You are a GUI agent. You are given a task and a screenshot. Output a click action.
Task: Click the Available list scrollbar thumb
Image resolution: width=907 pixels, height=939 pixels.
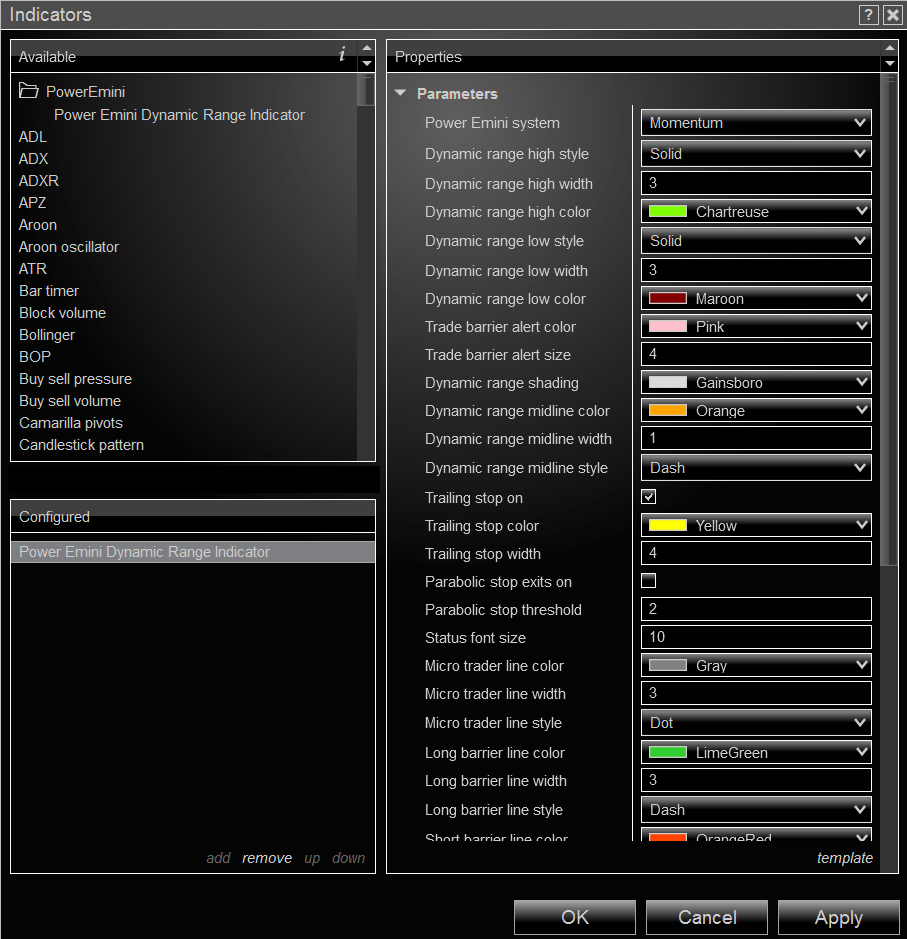[366, 90]
